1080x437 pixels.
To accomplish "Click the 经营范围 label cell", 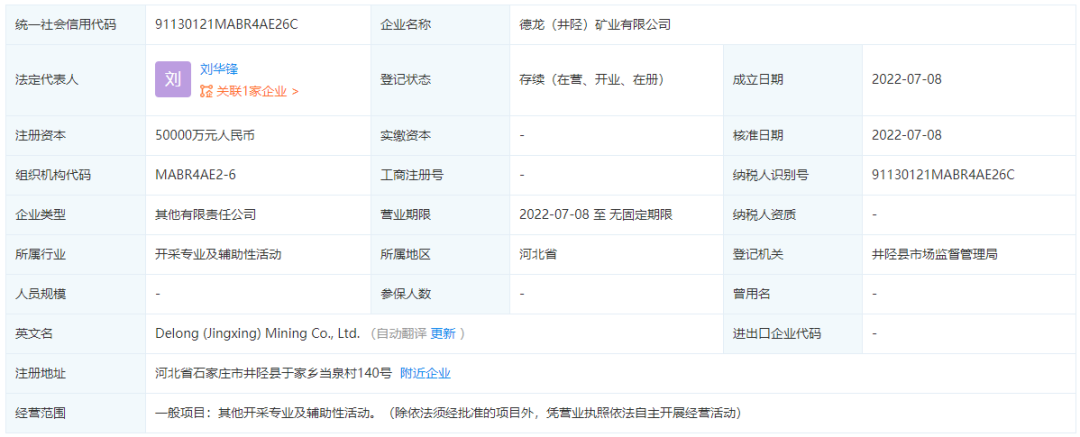I will tap(75, 414).
